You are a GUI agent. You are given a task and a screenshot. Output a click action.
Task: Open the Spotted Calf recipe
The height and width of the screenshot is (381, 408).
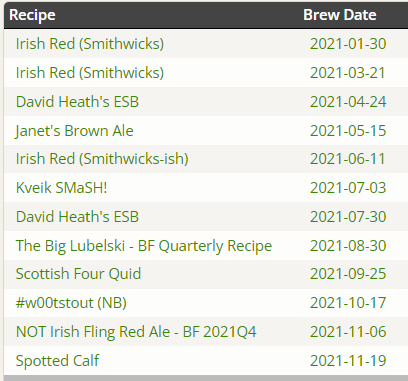pyautogui.click(x=57, y=361)
